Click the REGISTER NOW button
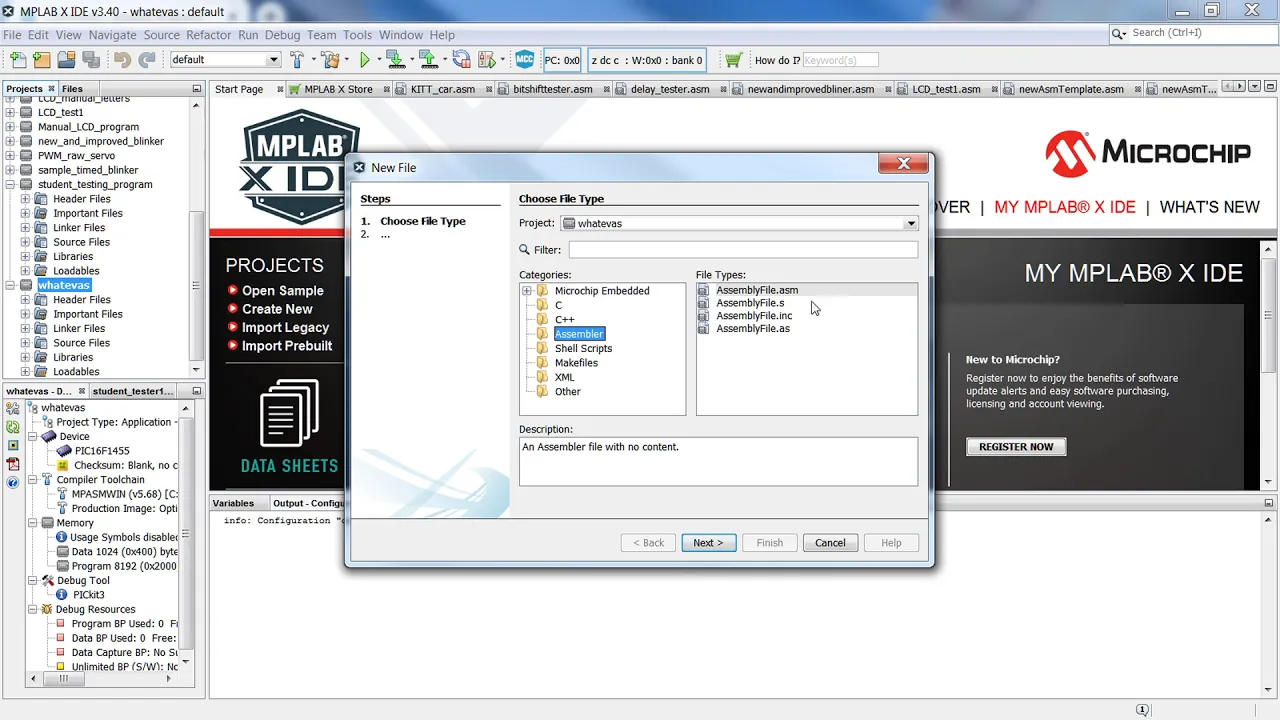 point(1016,447)
